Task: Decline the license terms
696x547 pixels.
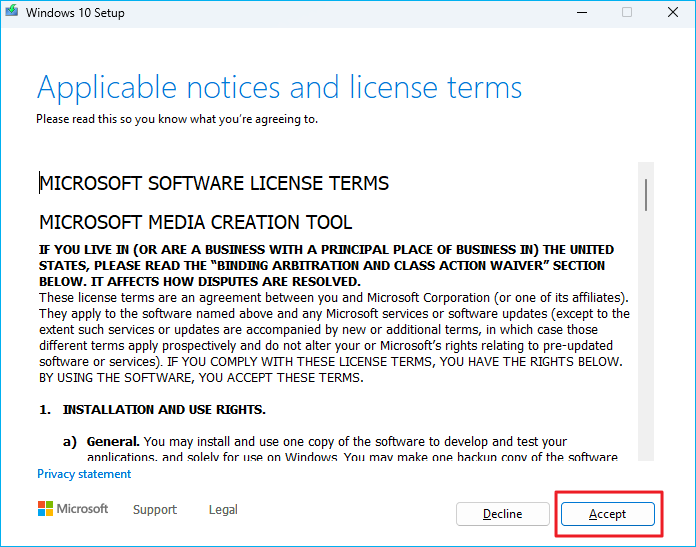Action: tap(502, 514)
